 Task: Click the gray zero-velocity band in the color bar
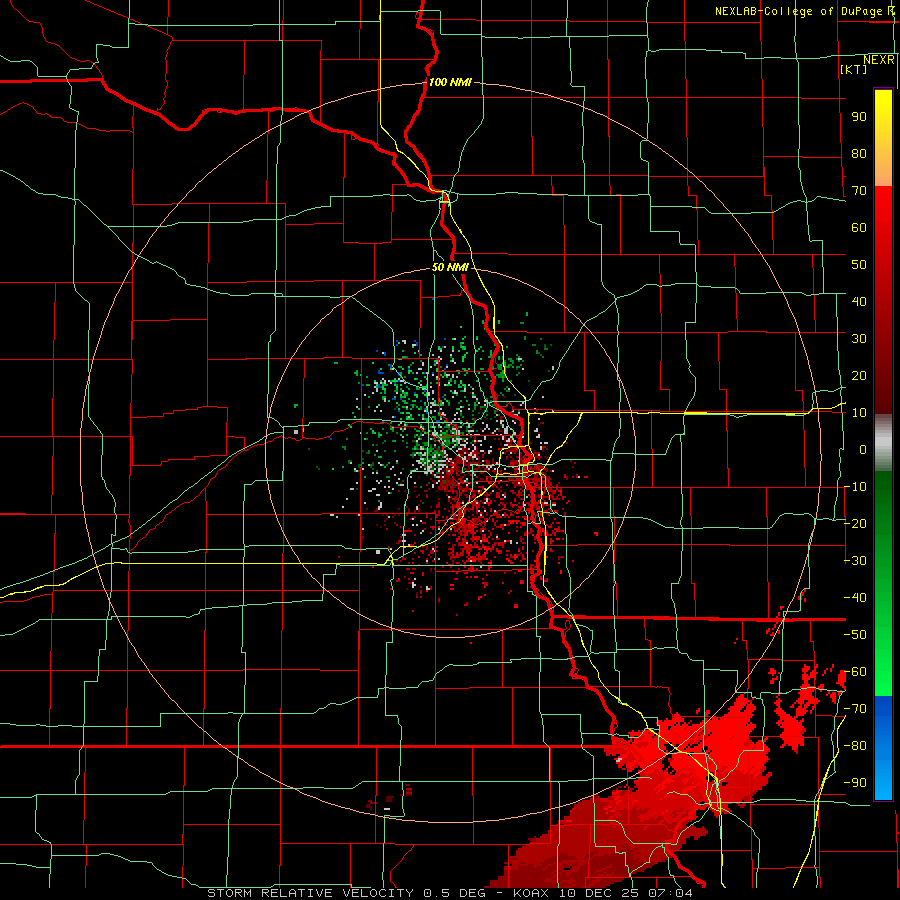[883, 443]
